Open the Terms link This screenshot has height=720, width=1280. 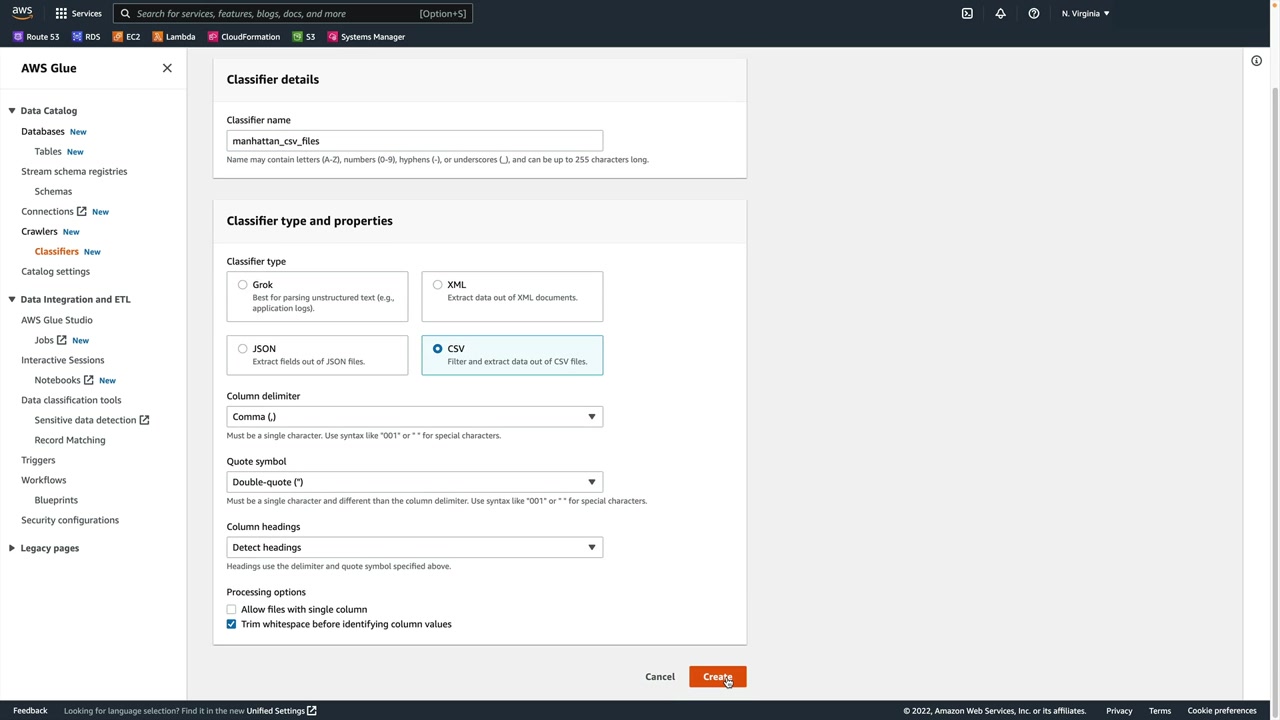pos(1160,711)
